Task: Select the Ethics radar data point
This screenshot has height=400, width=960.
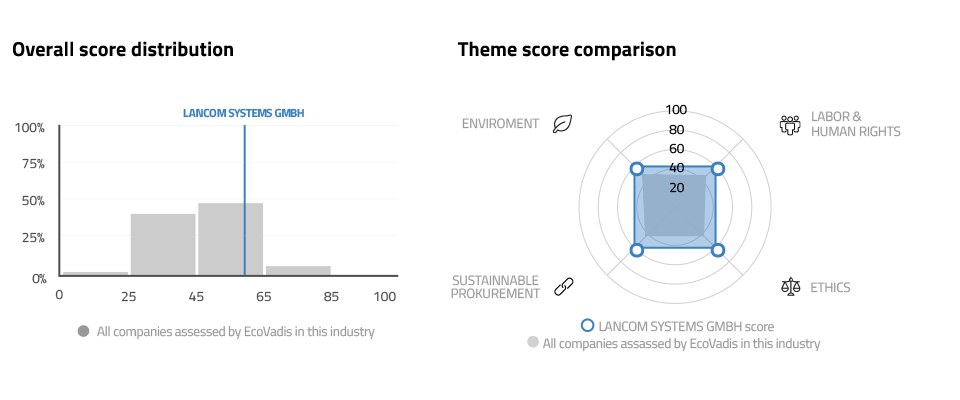Action: tap(718, 250)
